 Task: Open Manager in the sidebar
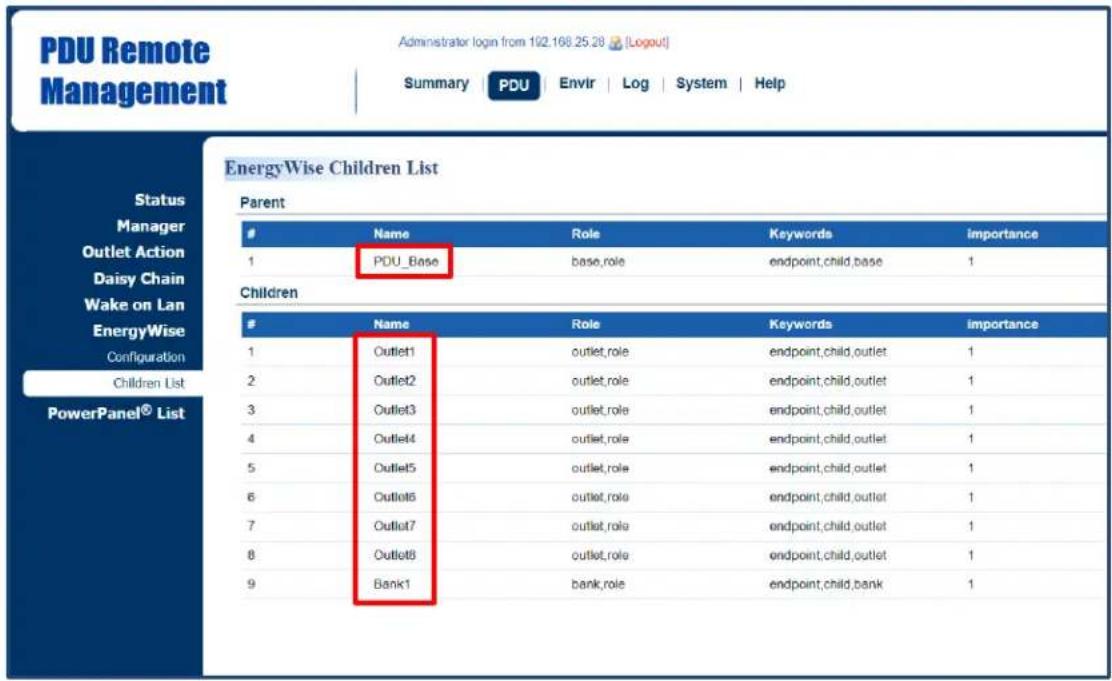pyautogui.click(x=150, y=226)
